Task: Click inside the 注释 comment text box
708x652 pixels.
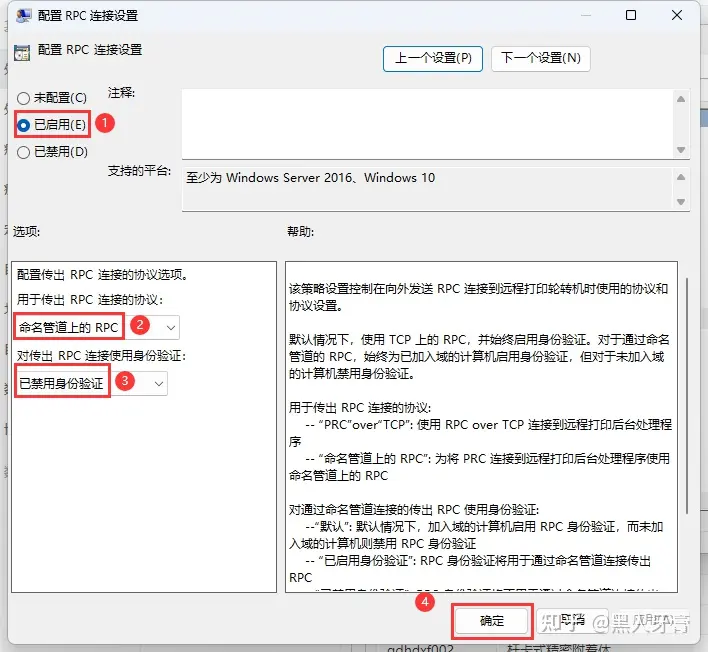Action: [427, 124]
